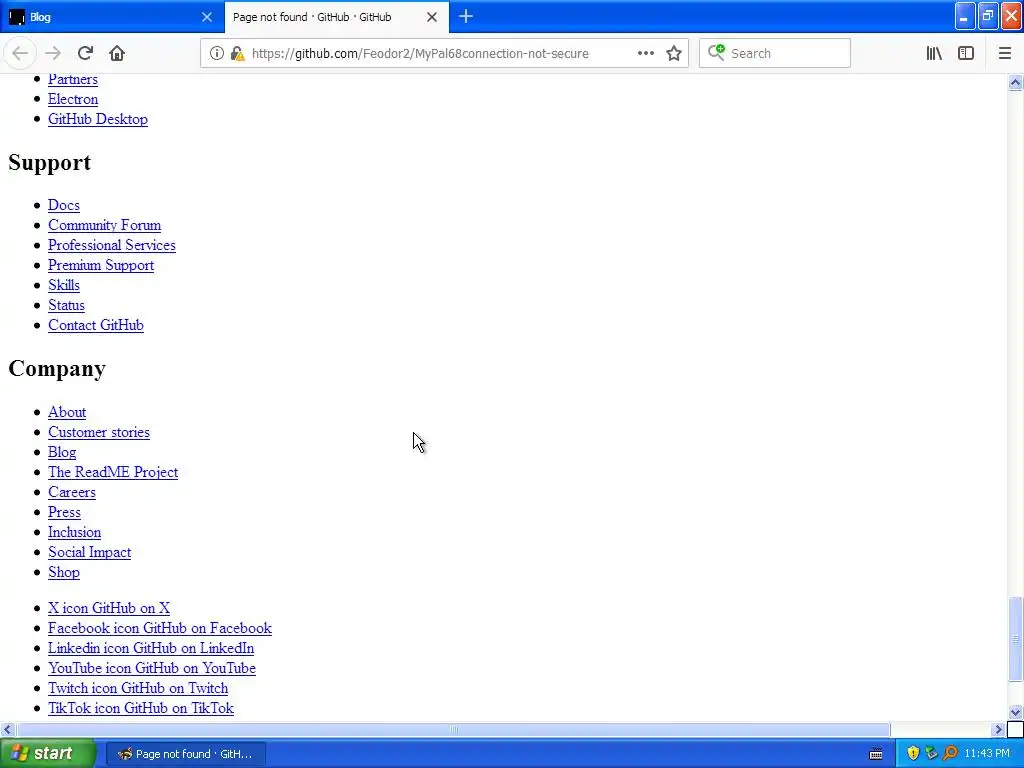Click the orange magnifier tray icon
1024x768 pixels.
click(950, 753)
